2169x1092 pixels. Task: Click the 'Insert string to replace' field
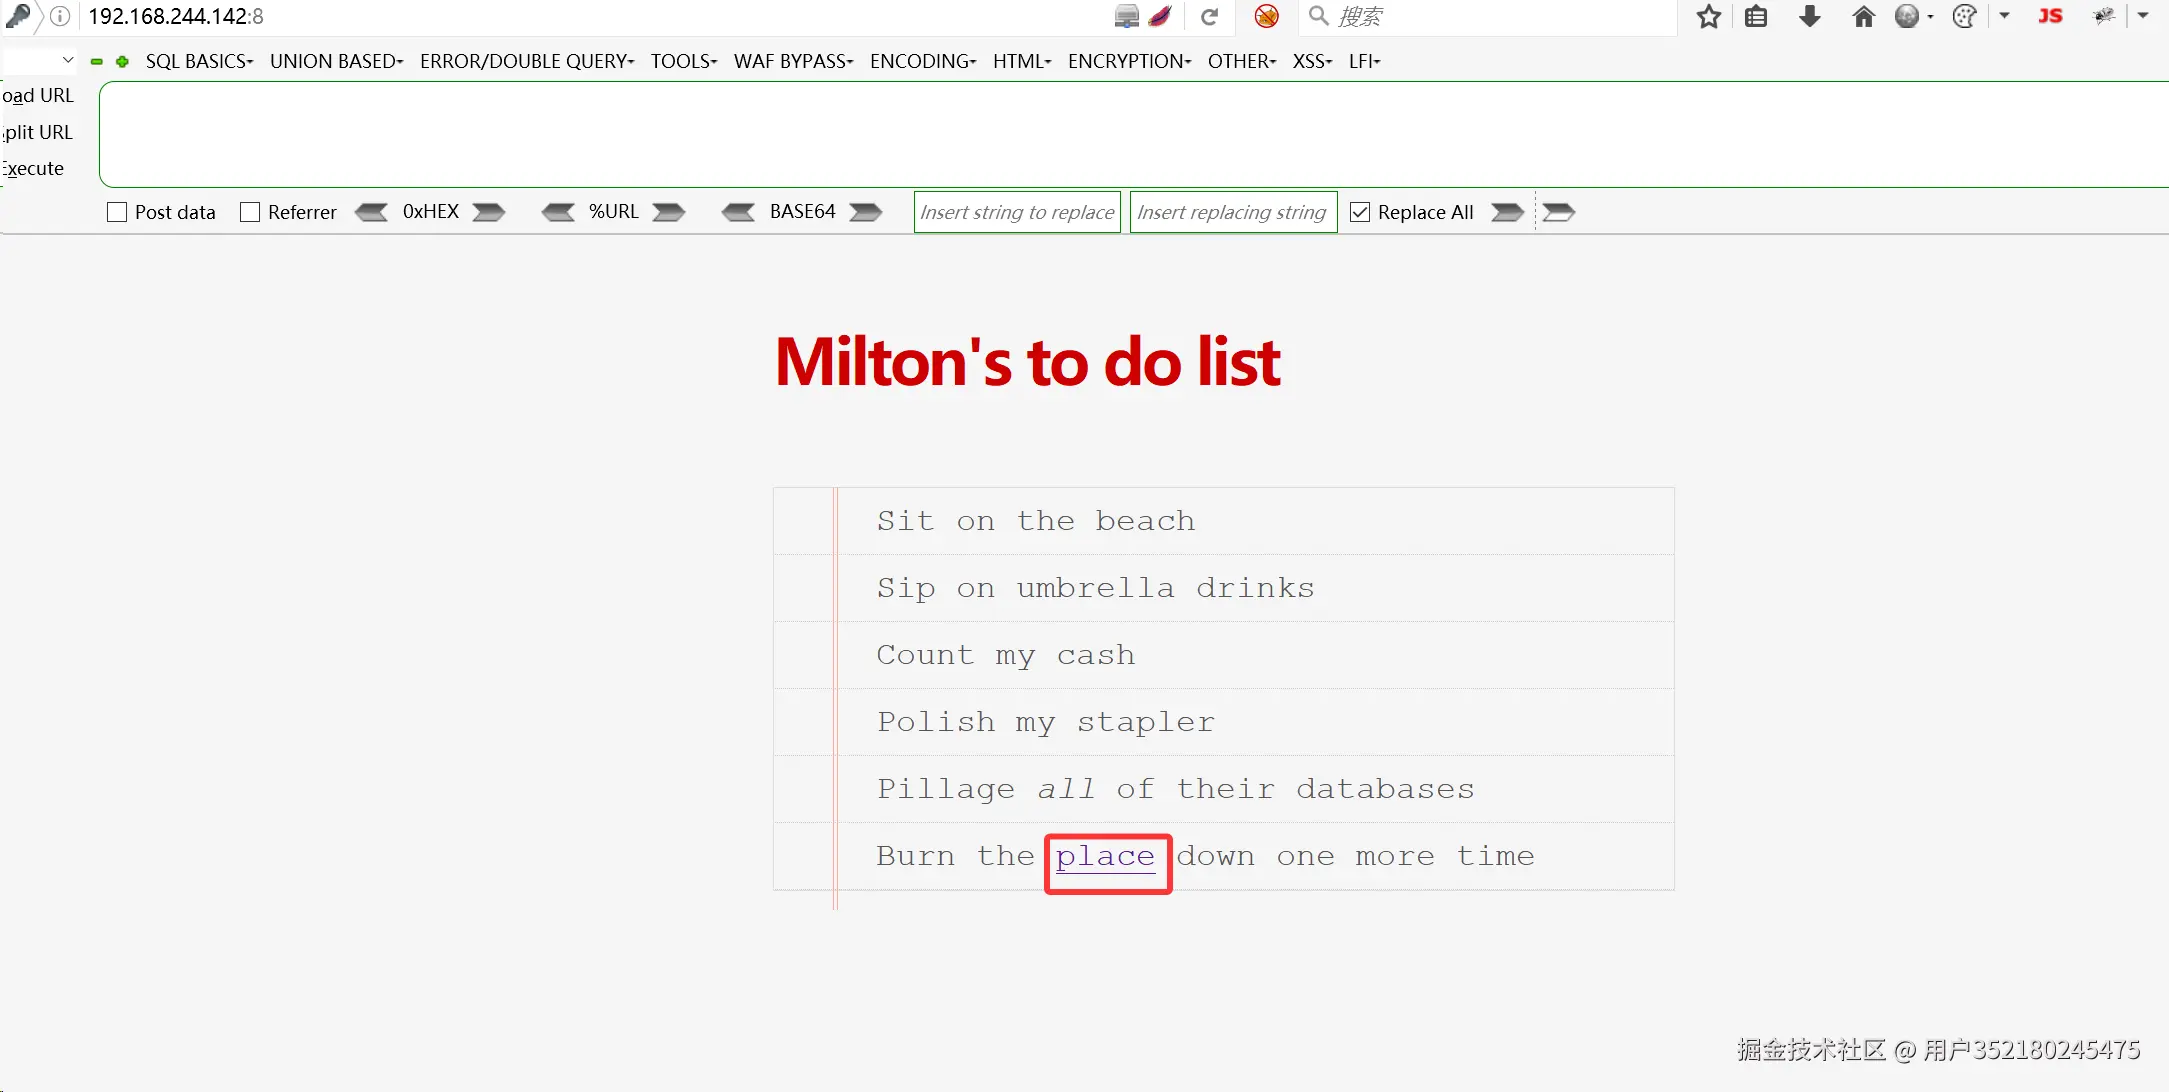(1016, 212)
